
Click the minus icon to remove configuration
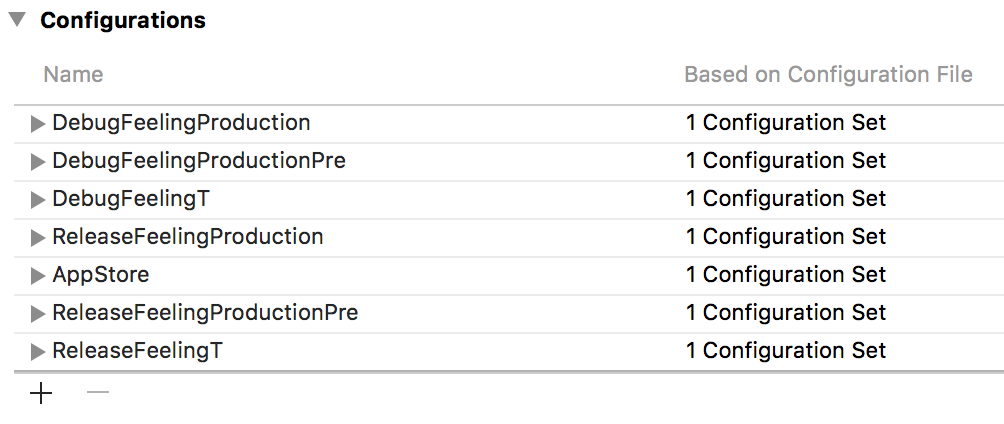97,393
